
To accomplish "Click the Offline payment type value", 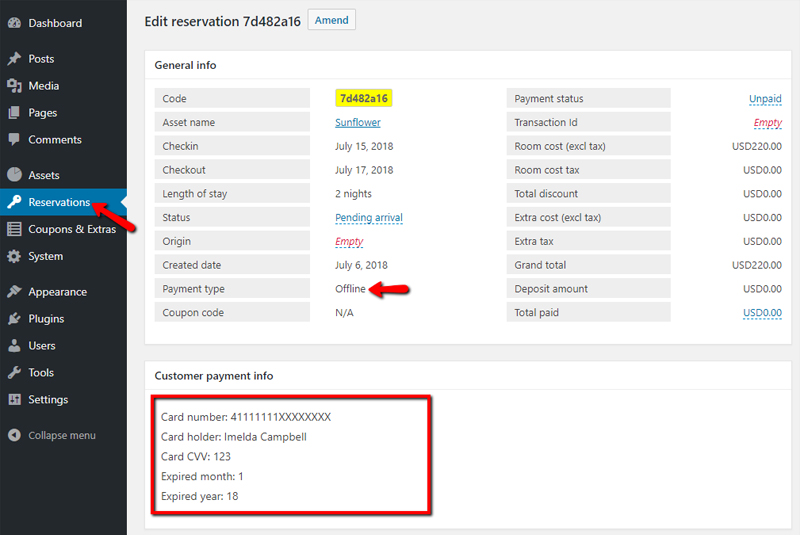I will pos(351,289).
